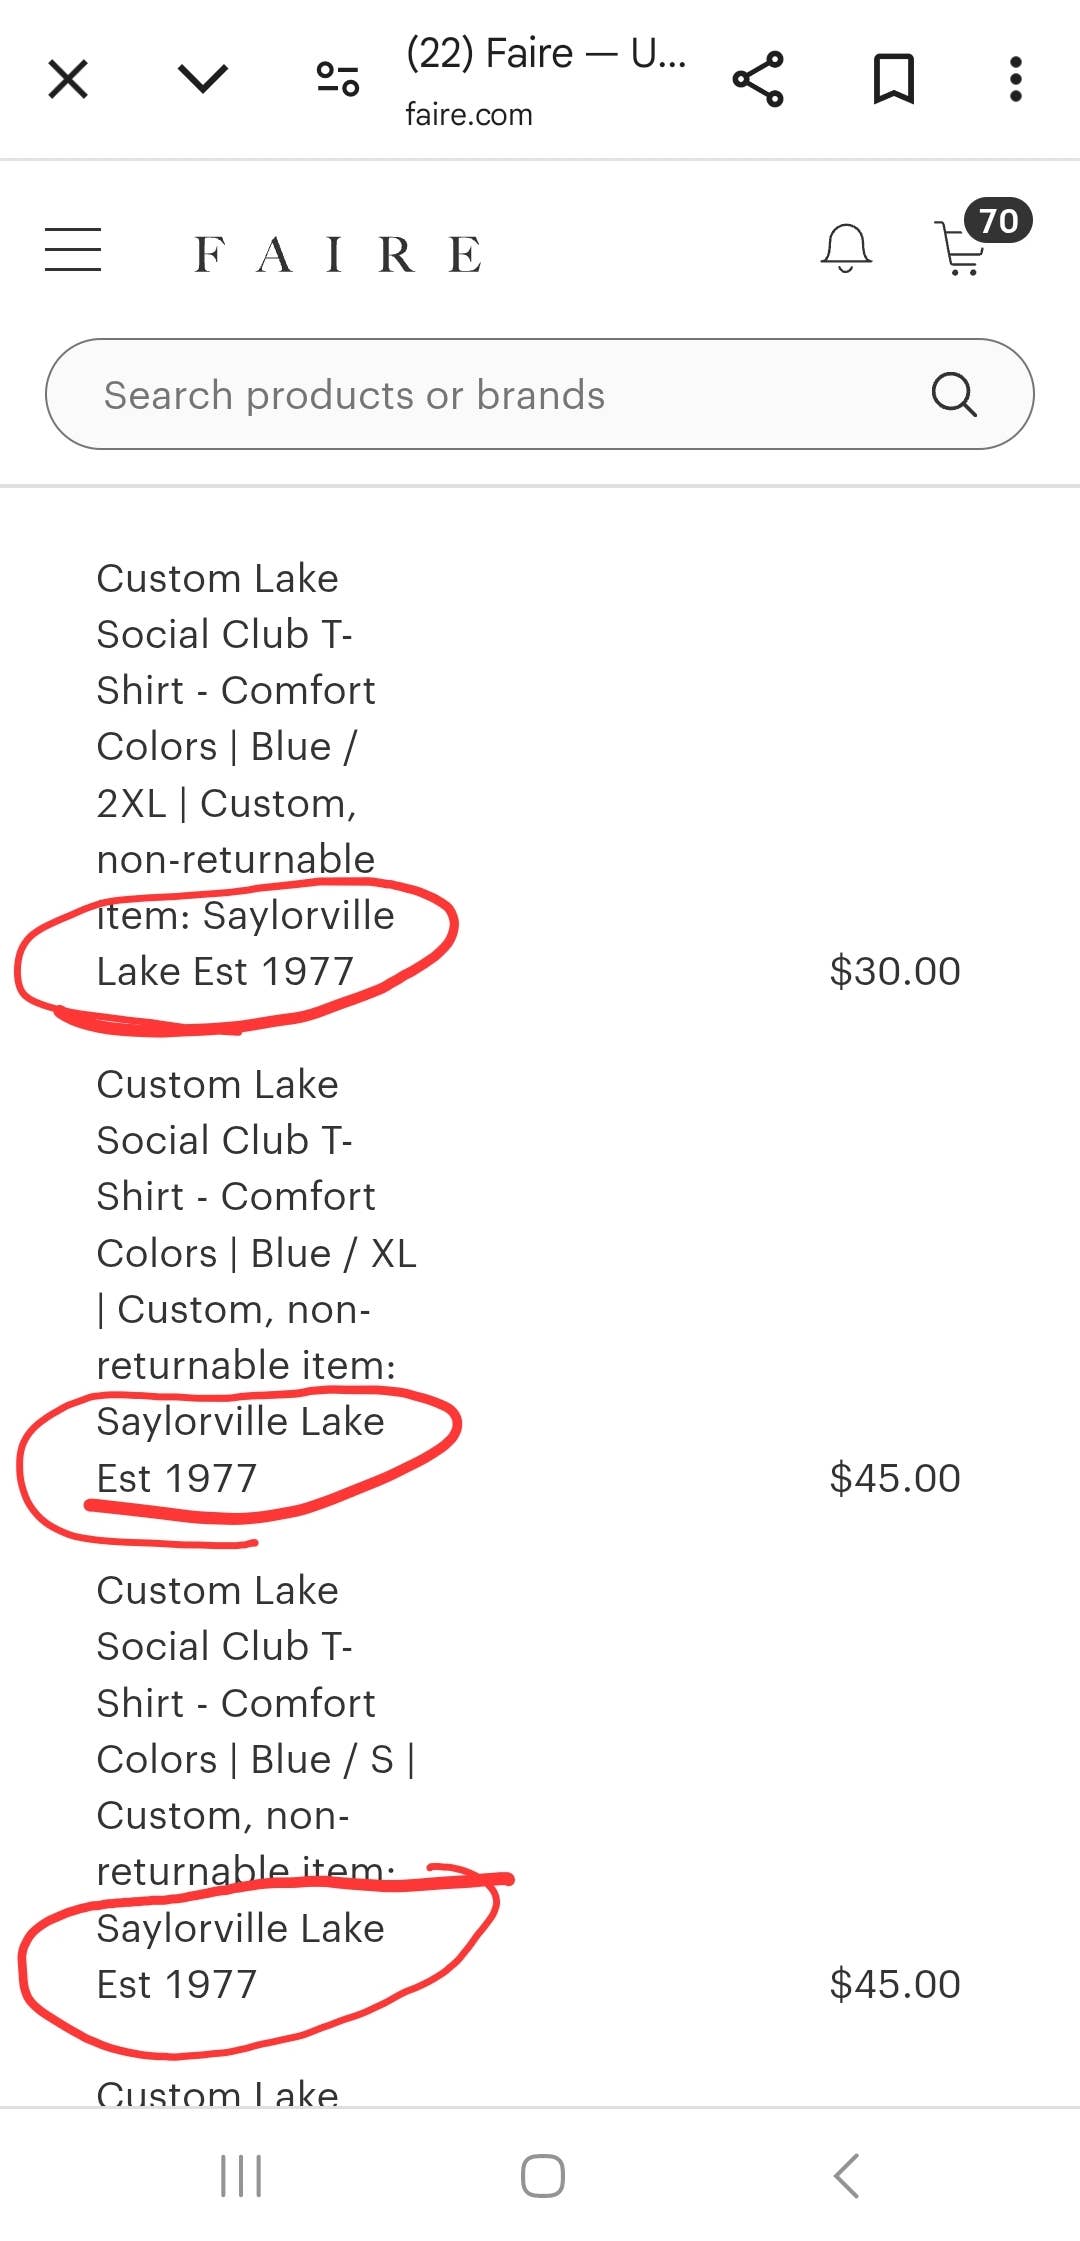
Task: Close the in-app browser tab
Action: pos(68,79)
